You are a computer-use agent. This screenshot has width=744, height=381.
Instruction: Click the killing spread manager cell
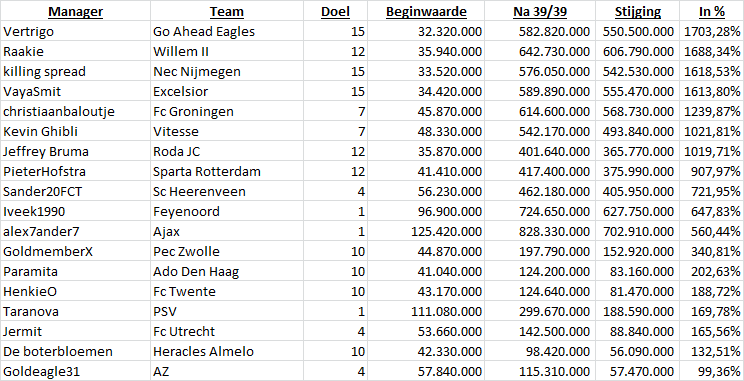pyautogui.click(x=75, y=71)
